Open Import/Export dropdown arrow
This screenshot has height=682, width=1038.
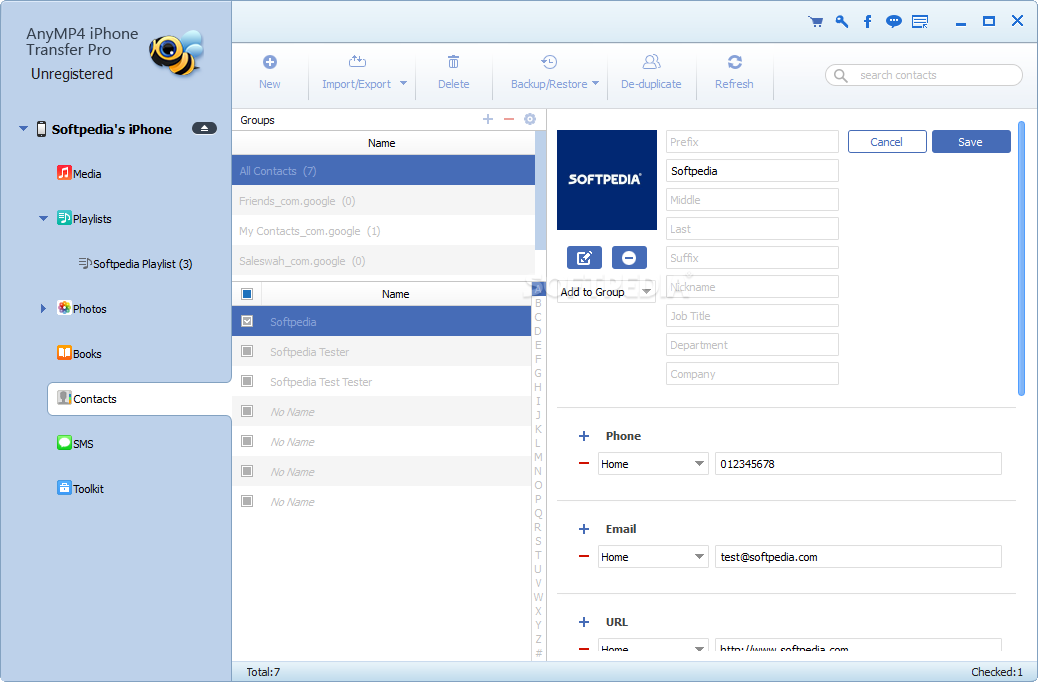click(403, 83)
